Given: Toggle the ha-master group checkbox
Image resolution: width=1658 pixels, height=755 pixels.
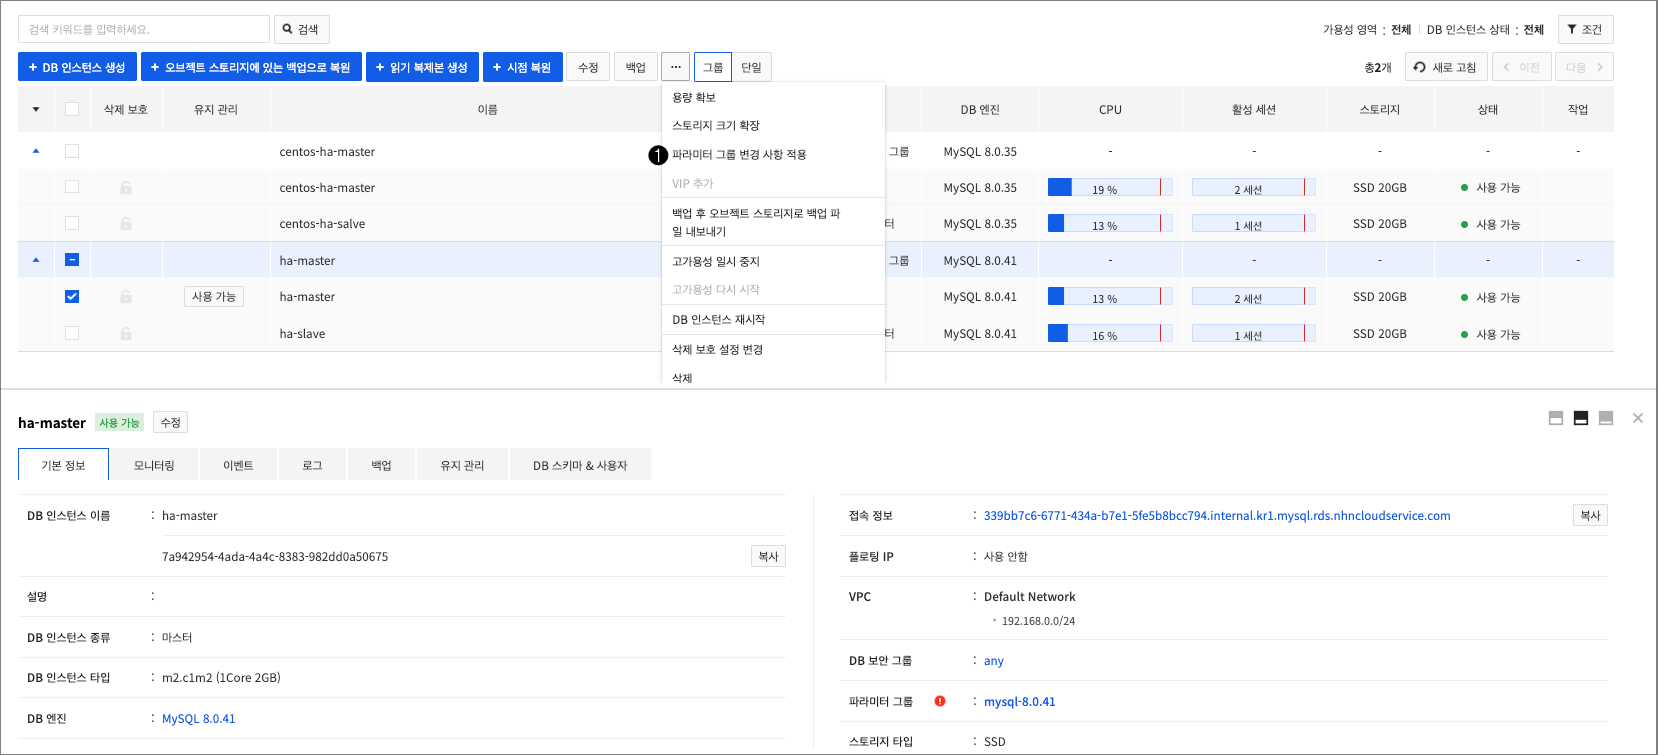Looking at the screenshot, I should (72, 260).
